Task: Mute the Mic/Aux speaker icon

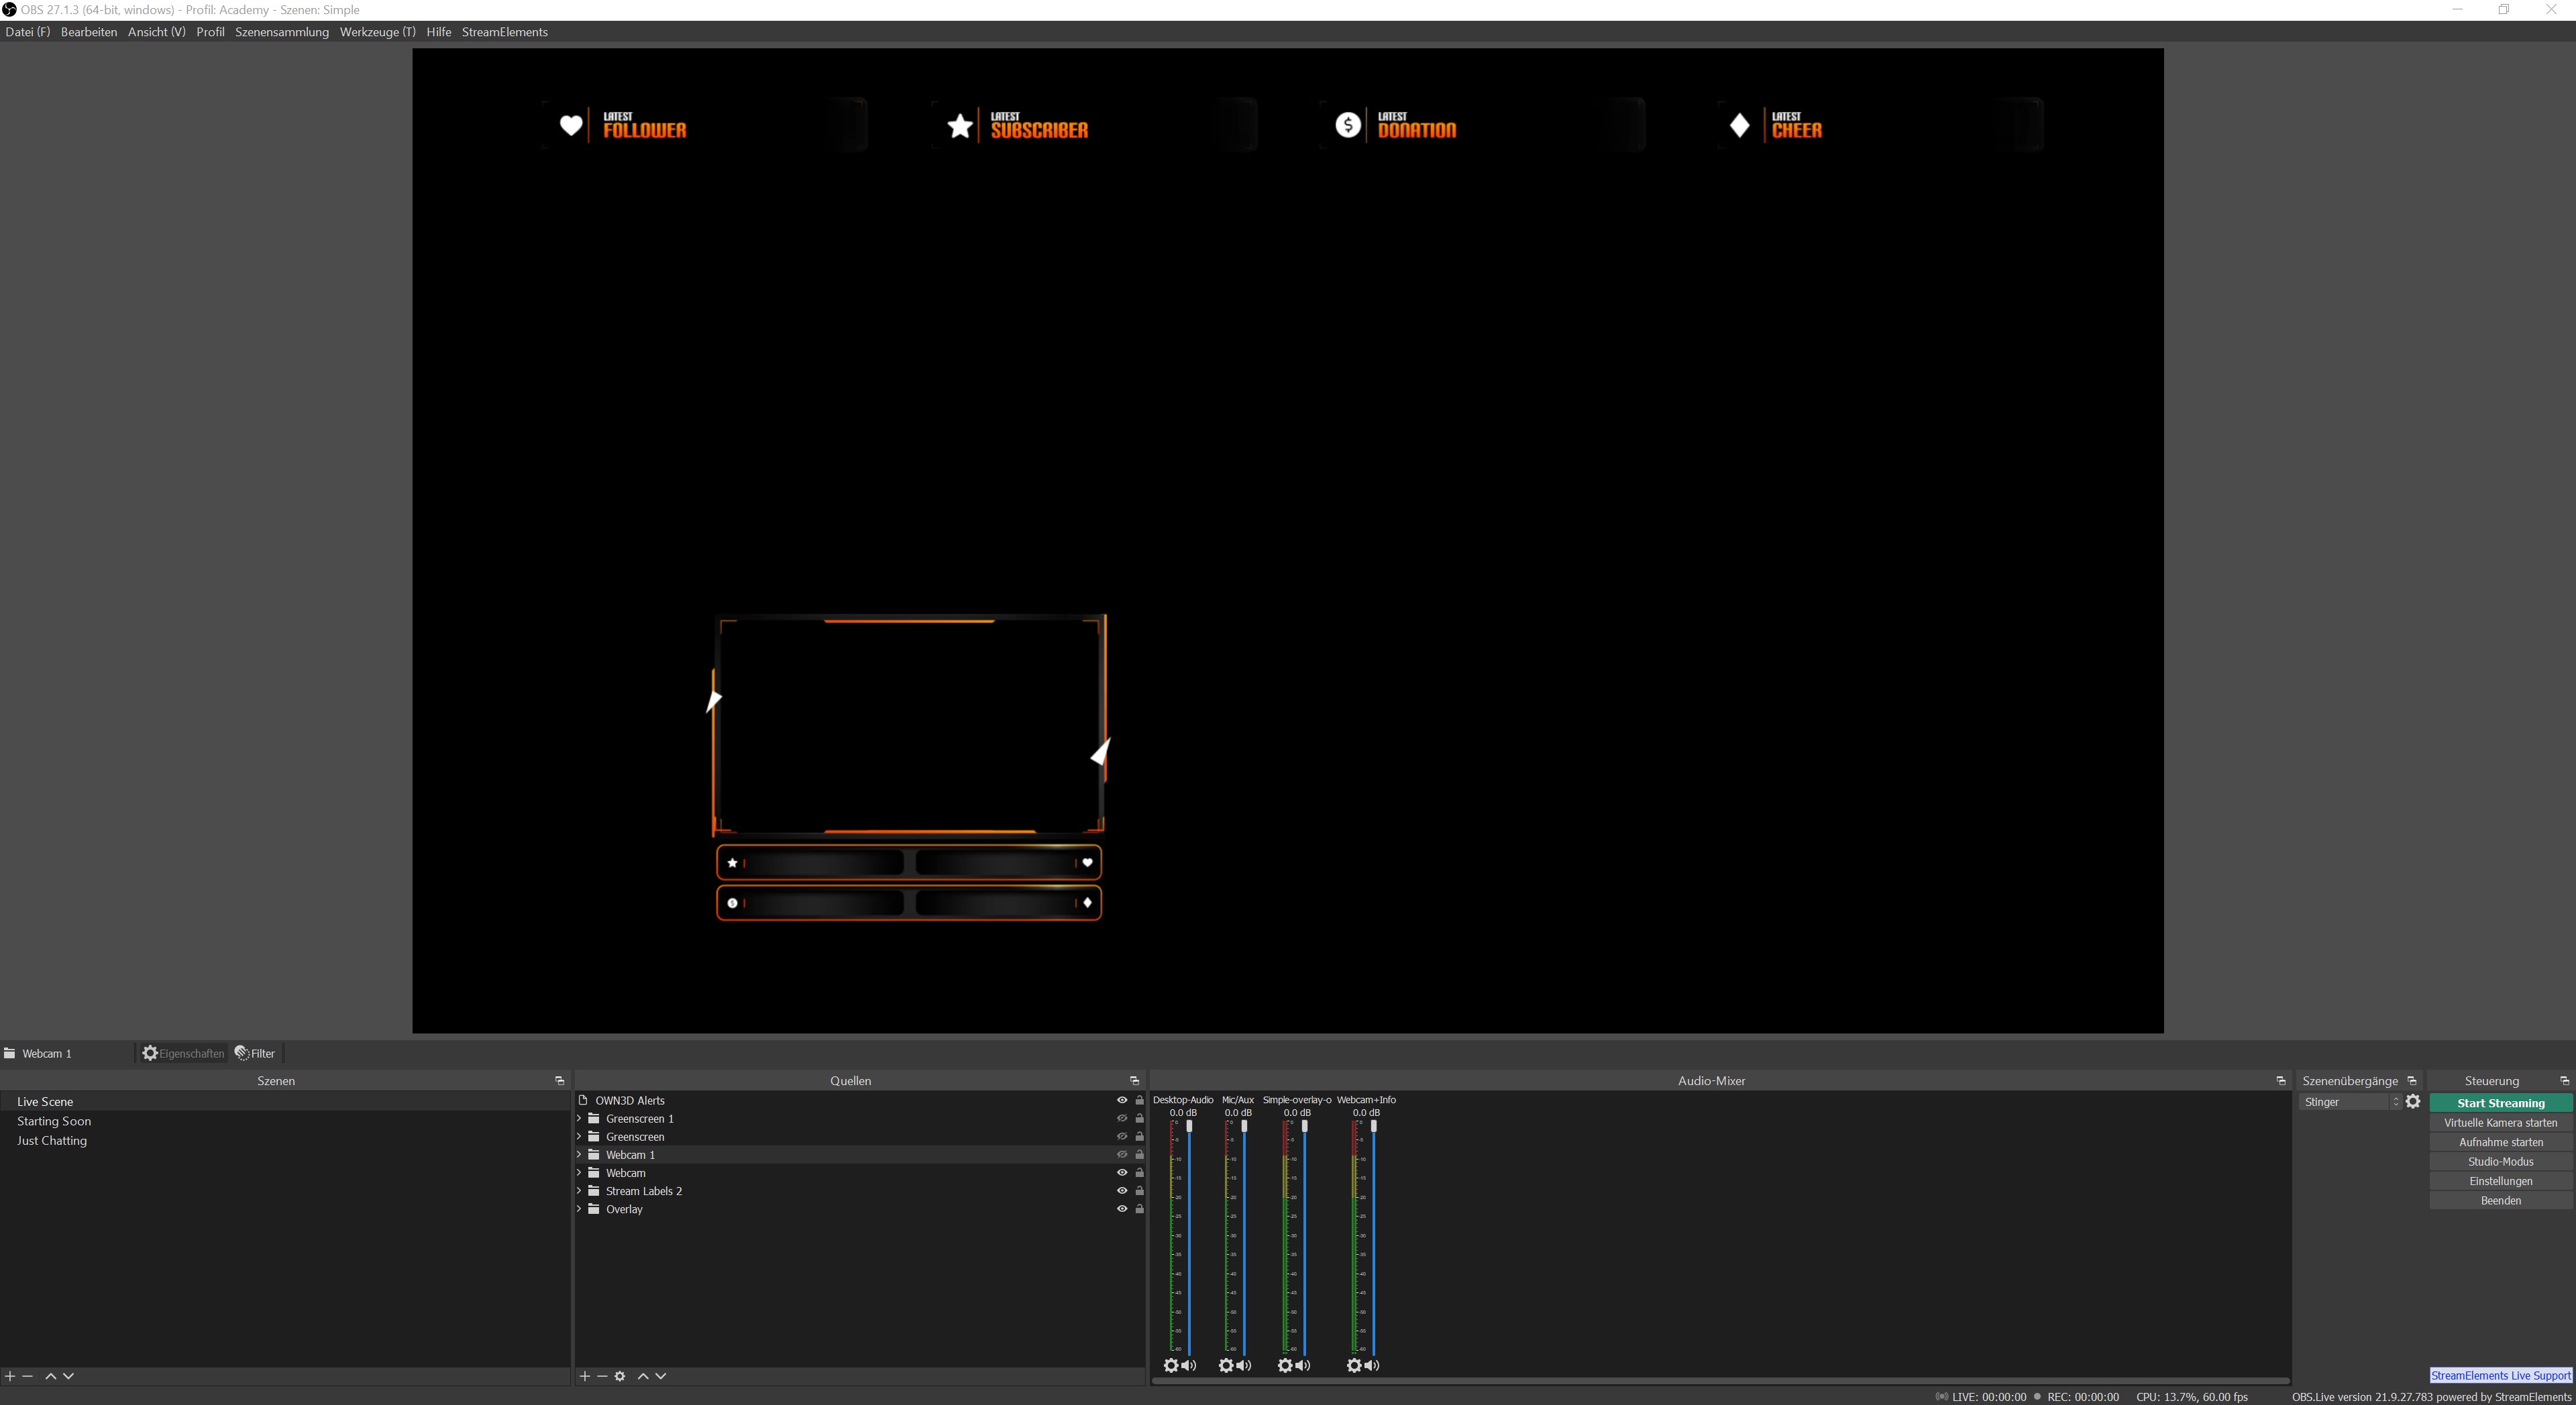Action: click(x=1244, y=1365)
